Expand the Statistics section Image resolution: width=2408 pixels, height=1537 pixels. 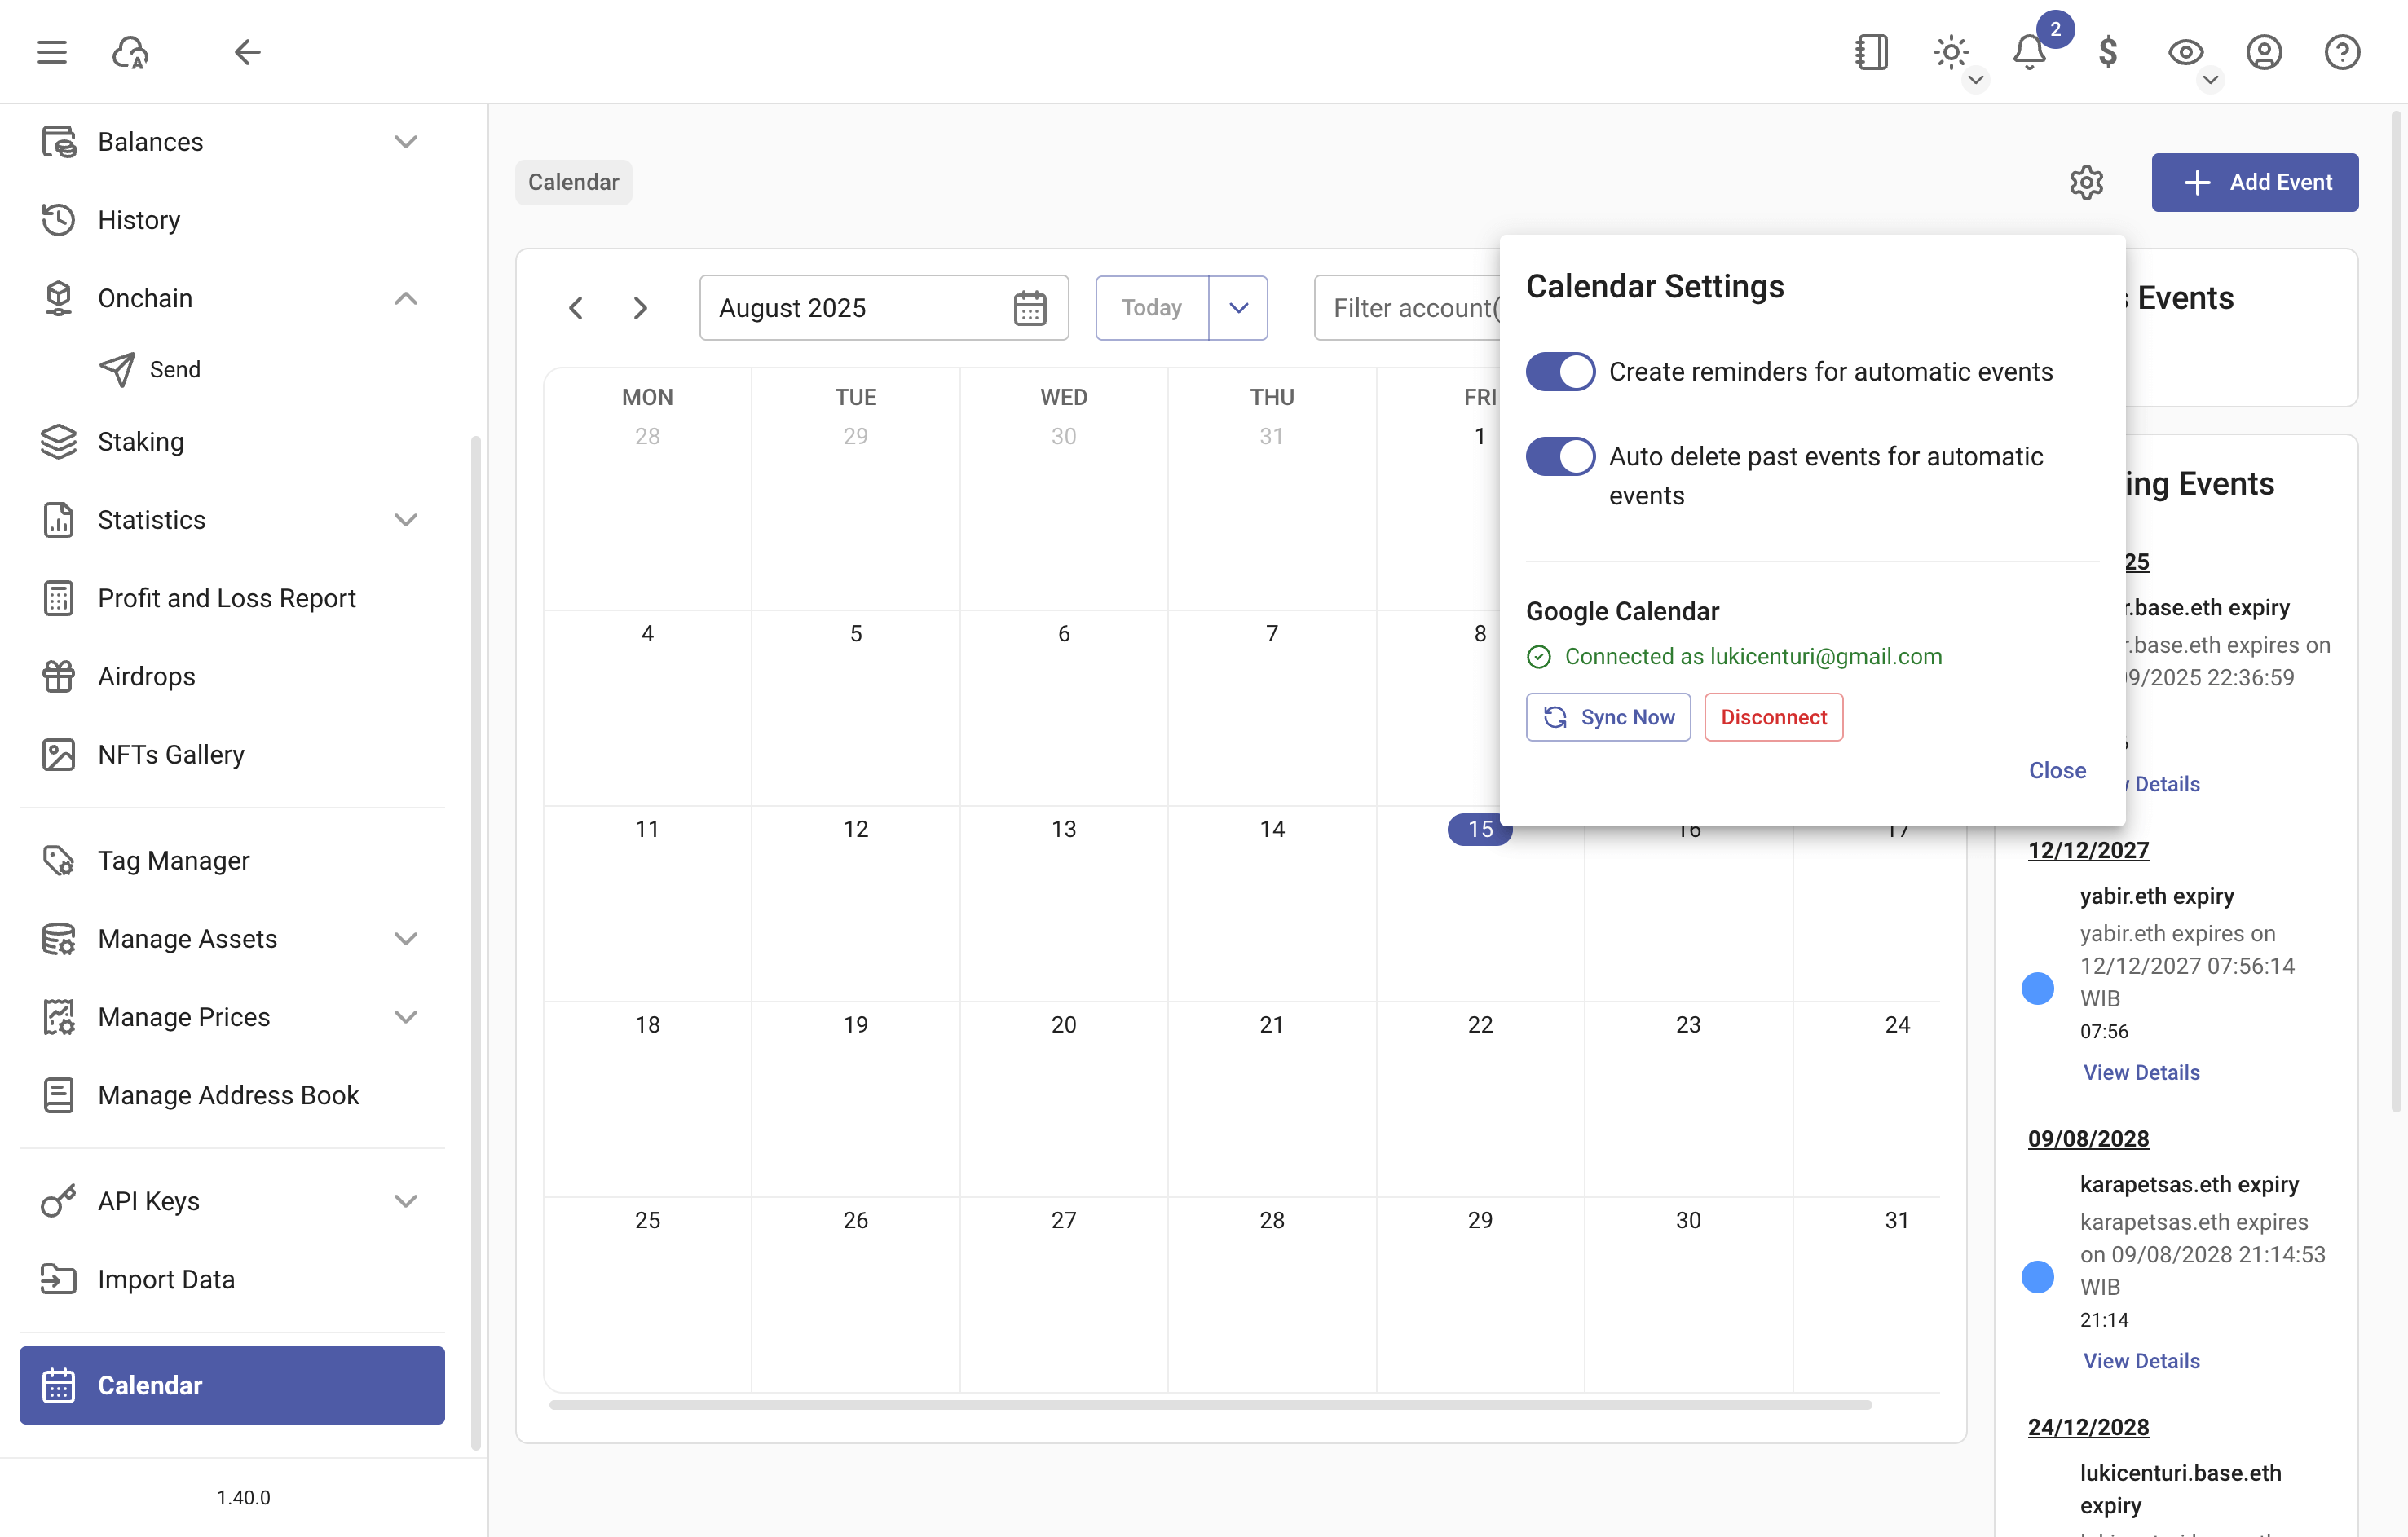[405, 520]
